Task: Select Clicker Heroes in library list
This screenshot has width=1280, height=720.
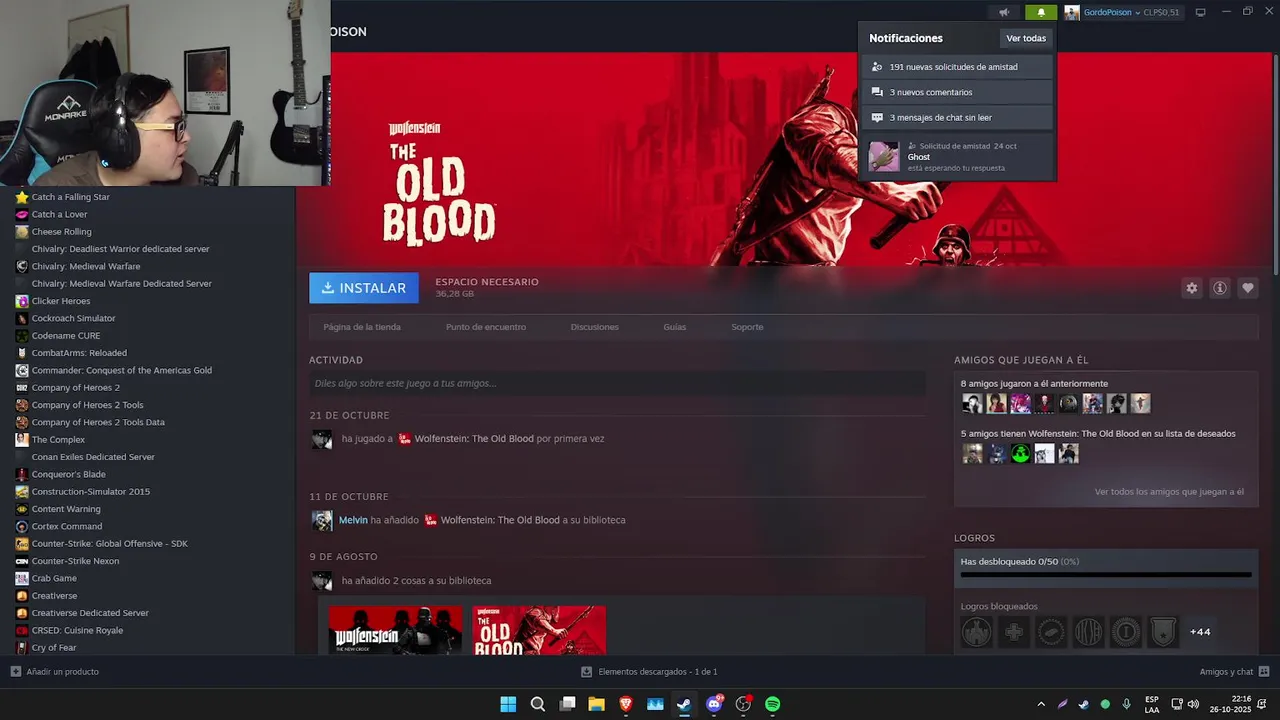Action: coord(61,301)
